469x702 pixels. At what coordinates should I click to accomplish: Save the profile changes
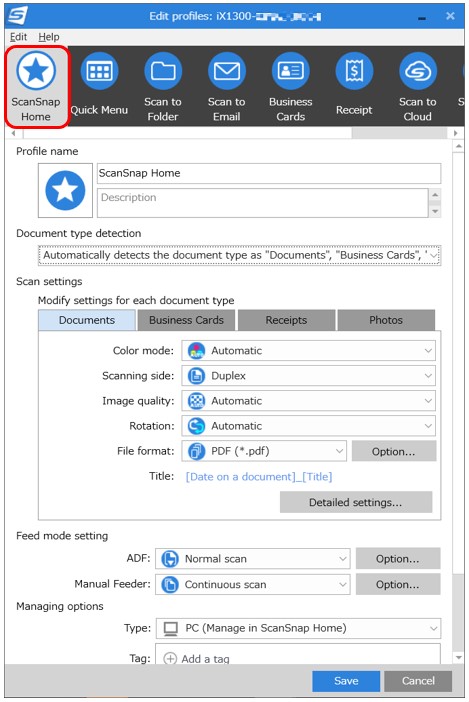pos(346,681)
